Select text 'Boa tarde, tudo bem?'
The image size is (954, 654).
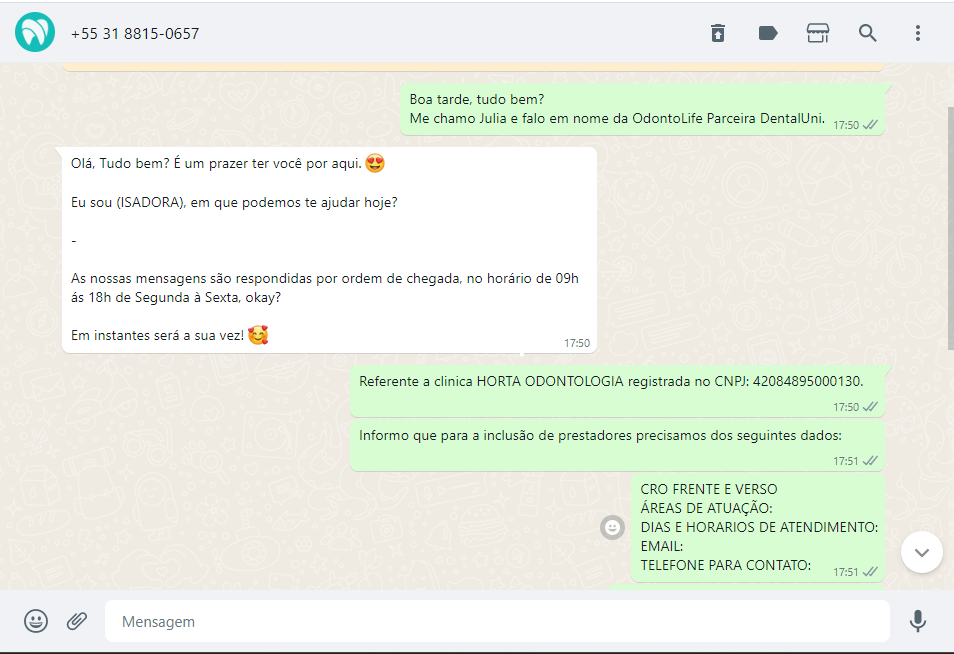(476, 99)
